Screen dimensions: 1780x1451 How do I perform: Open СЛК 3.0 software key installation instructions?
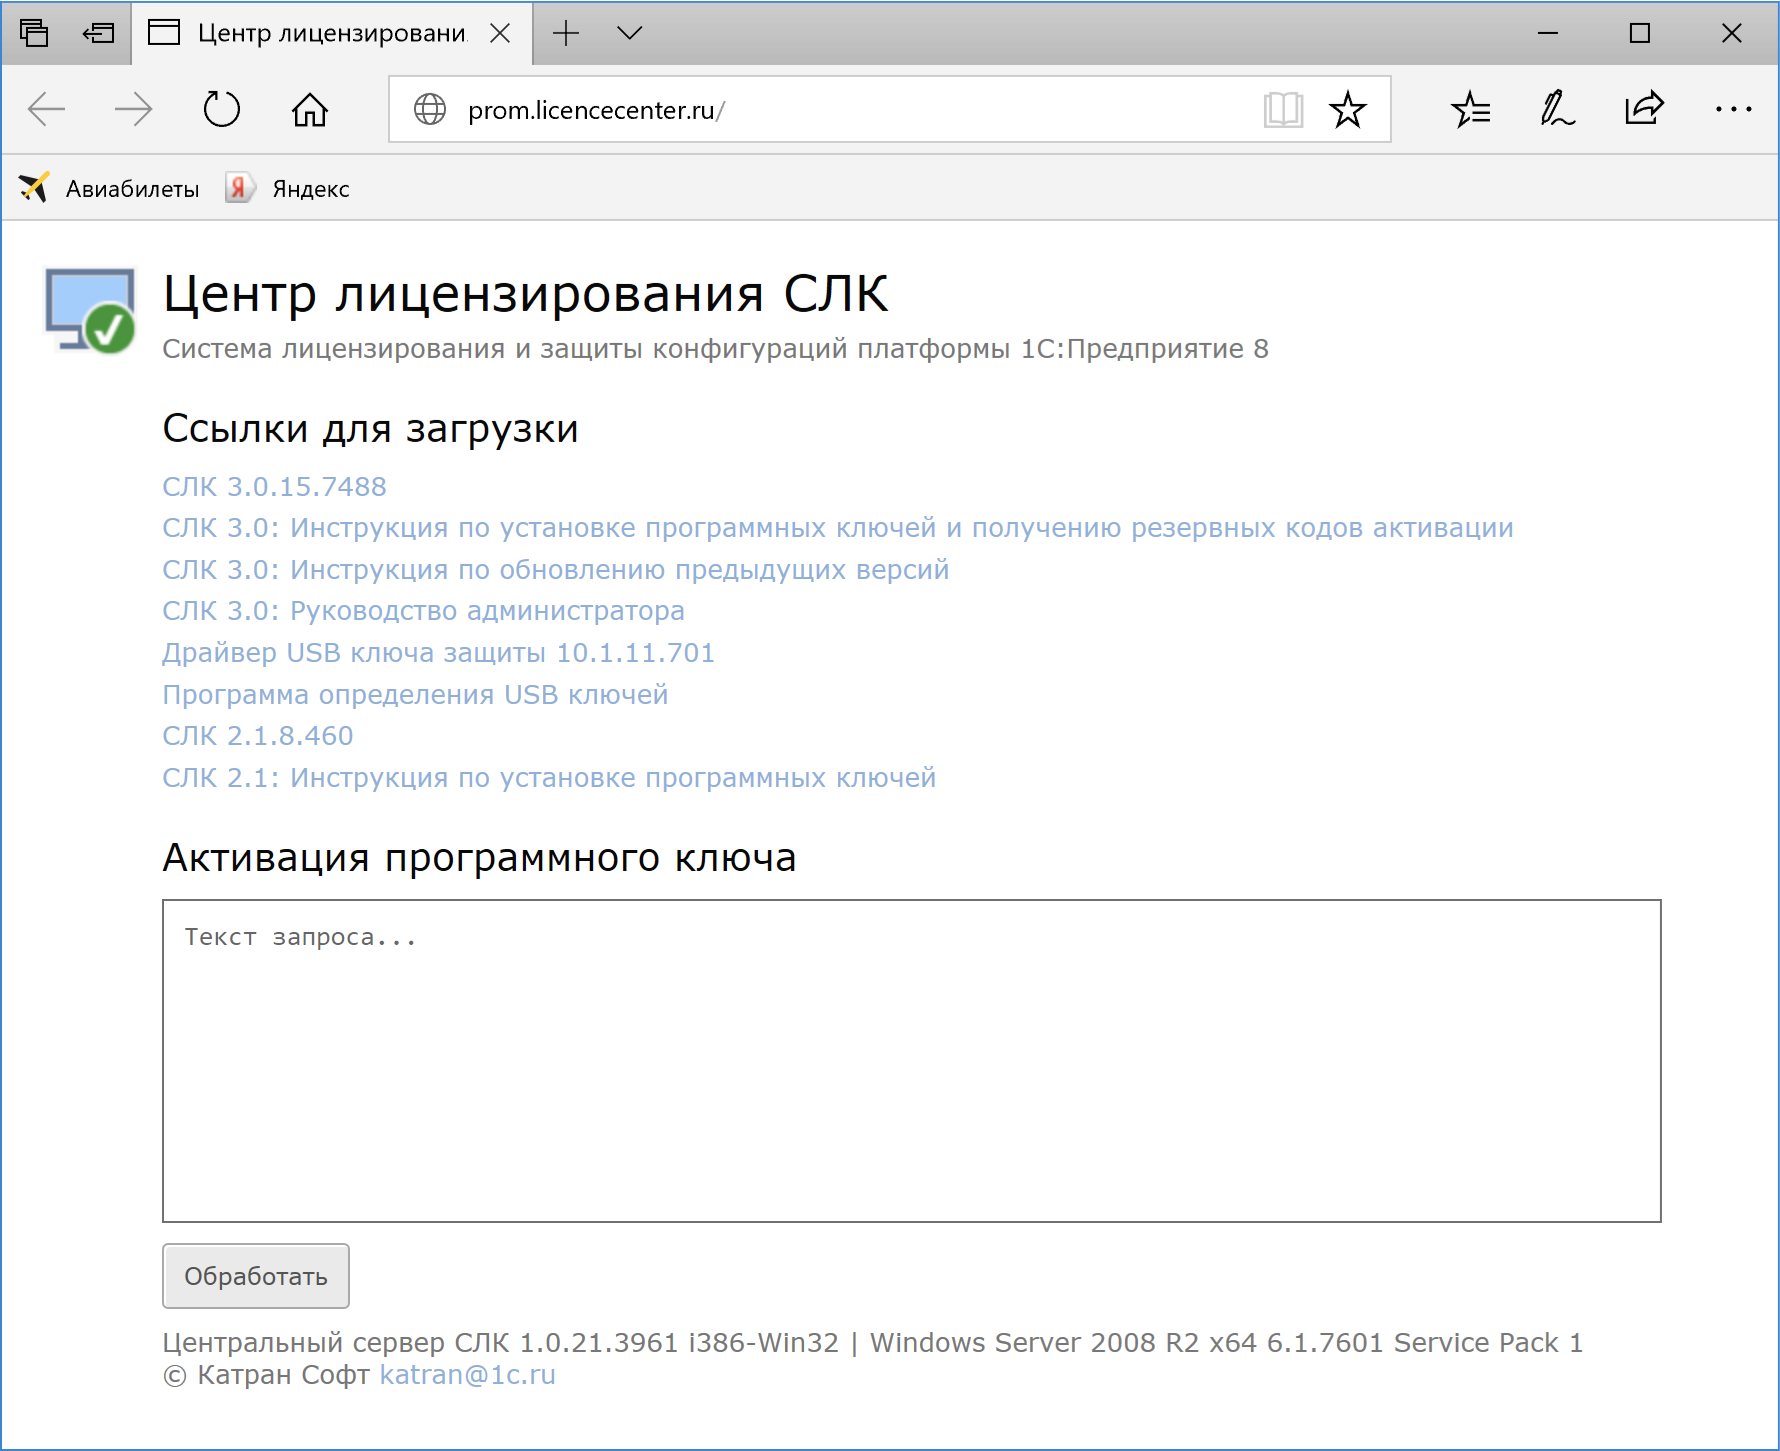tap(838, 527)
